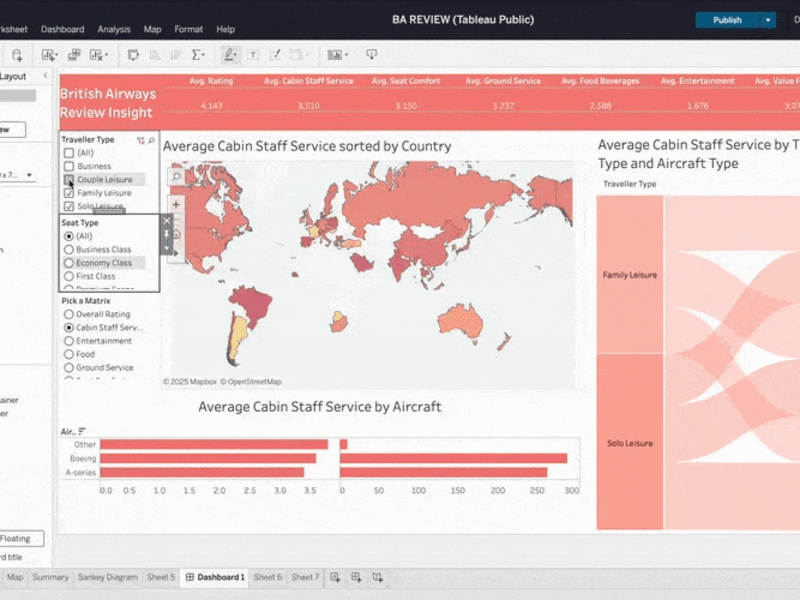
Task: Click the Boeing average rating bar
Action: coord(208,458)
